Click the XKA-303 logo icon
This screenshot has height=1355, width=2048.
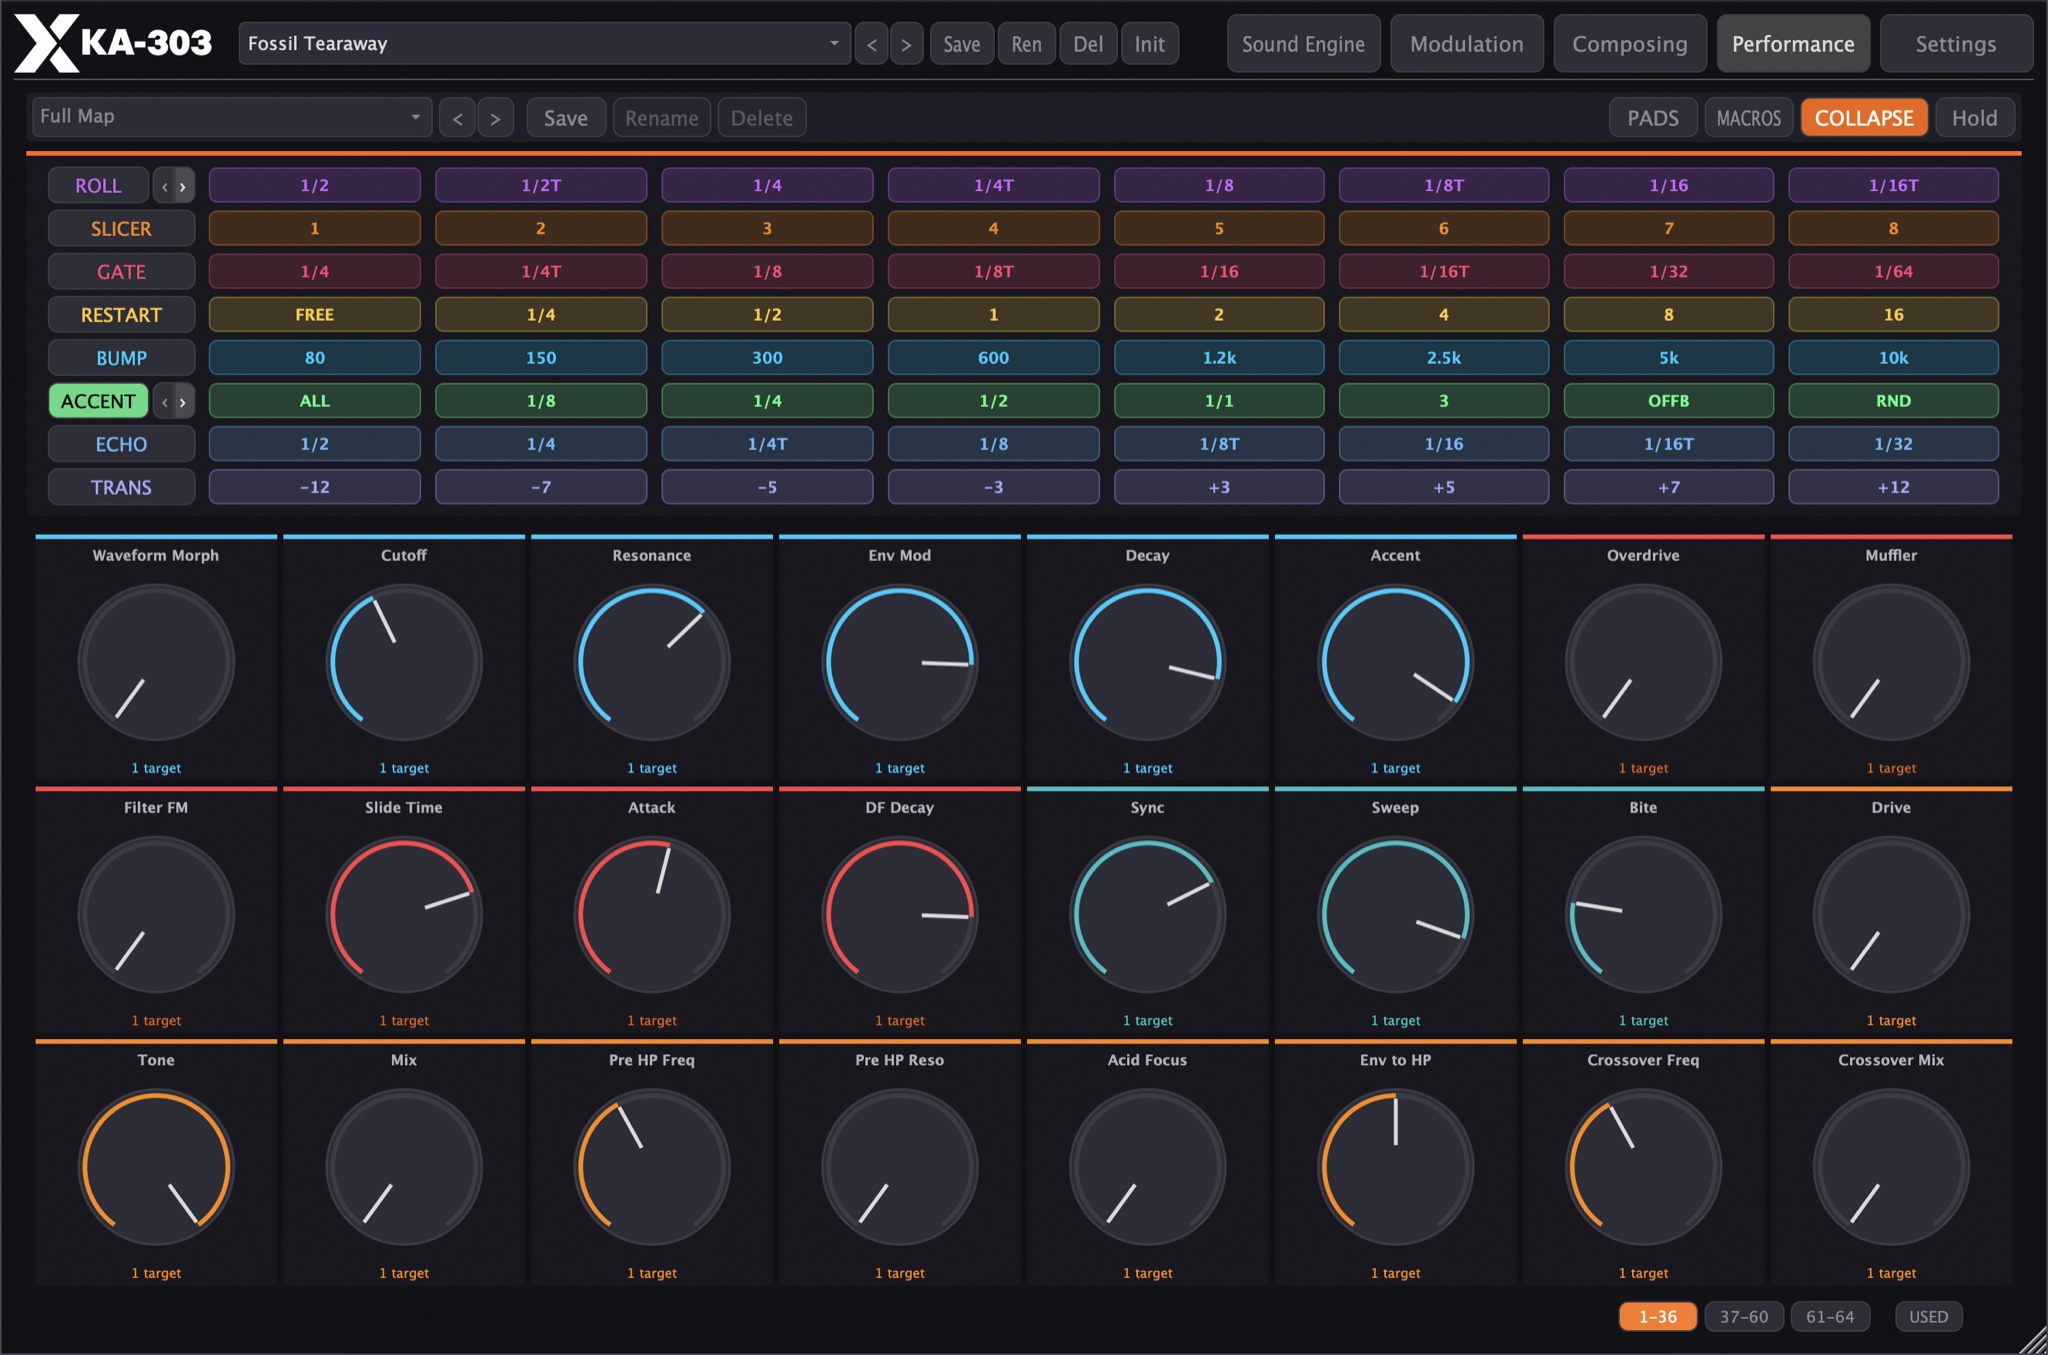[46, 44]
